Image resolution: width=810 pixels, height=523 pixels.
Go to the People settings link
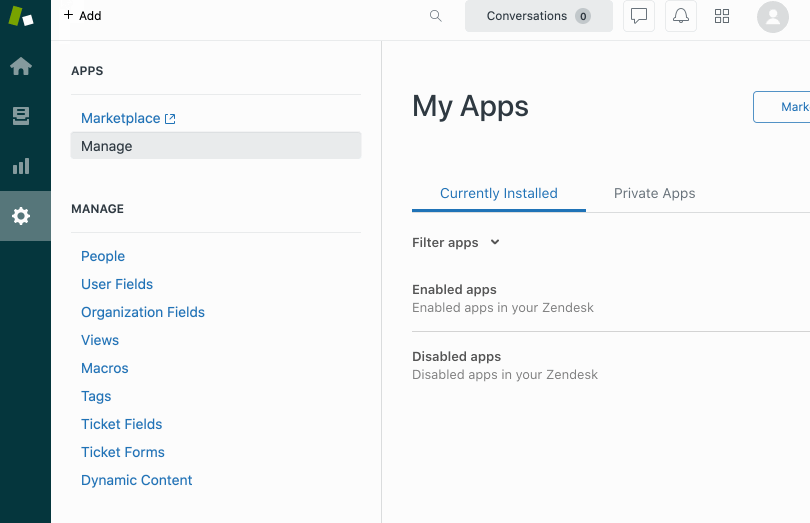click(103, 256)
